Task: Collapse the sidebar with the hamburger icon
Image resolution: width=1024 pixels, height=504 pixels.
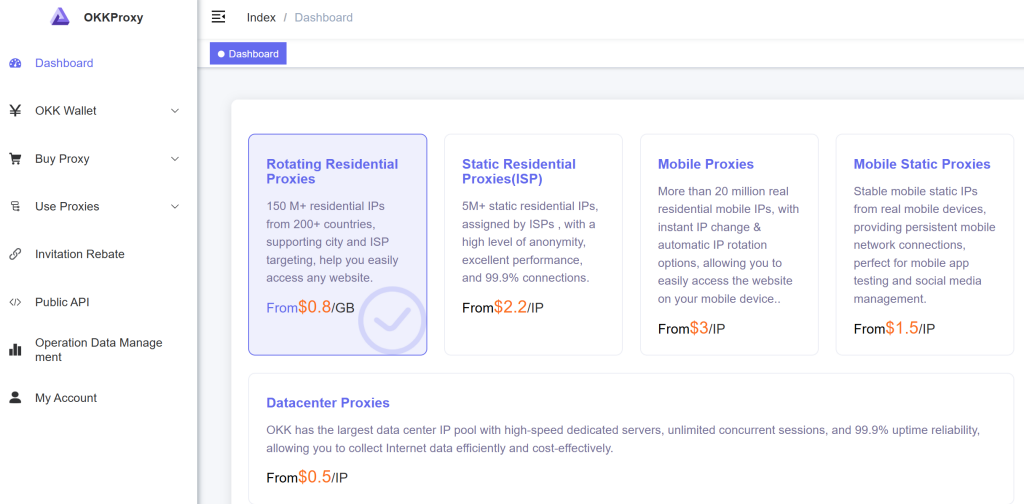Action: [x=219, y=17]
